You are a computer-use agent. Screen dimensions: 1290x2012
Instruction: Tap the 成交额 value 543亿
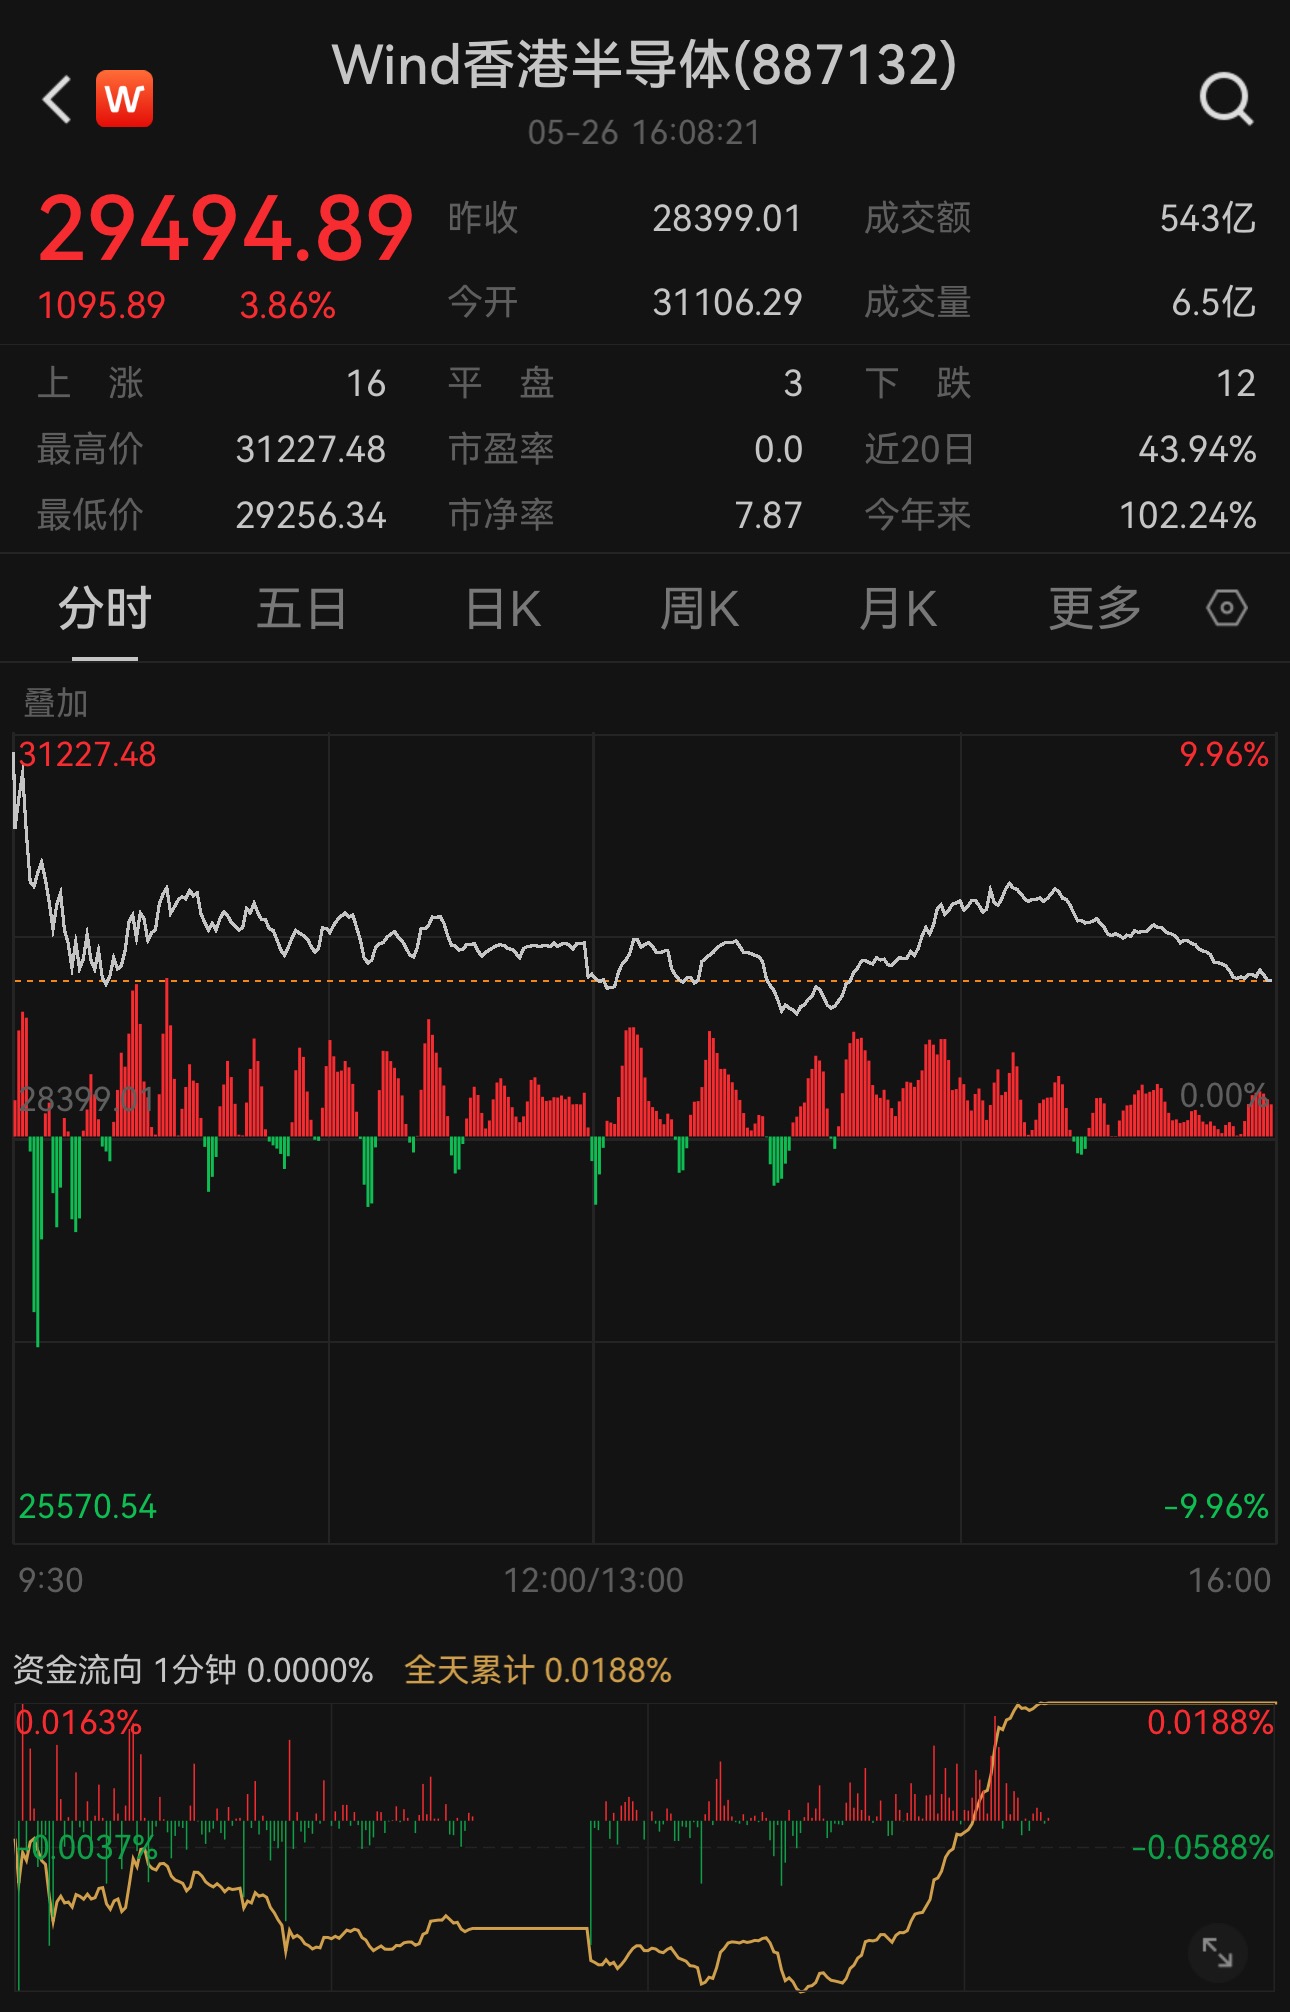tap(1208, 218)
